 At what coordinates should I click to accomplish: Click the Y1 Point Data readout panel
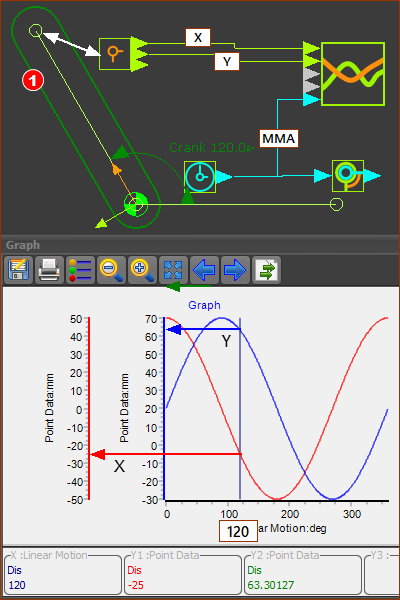pos(183,573)
